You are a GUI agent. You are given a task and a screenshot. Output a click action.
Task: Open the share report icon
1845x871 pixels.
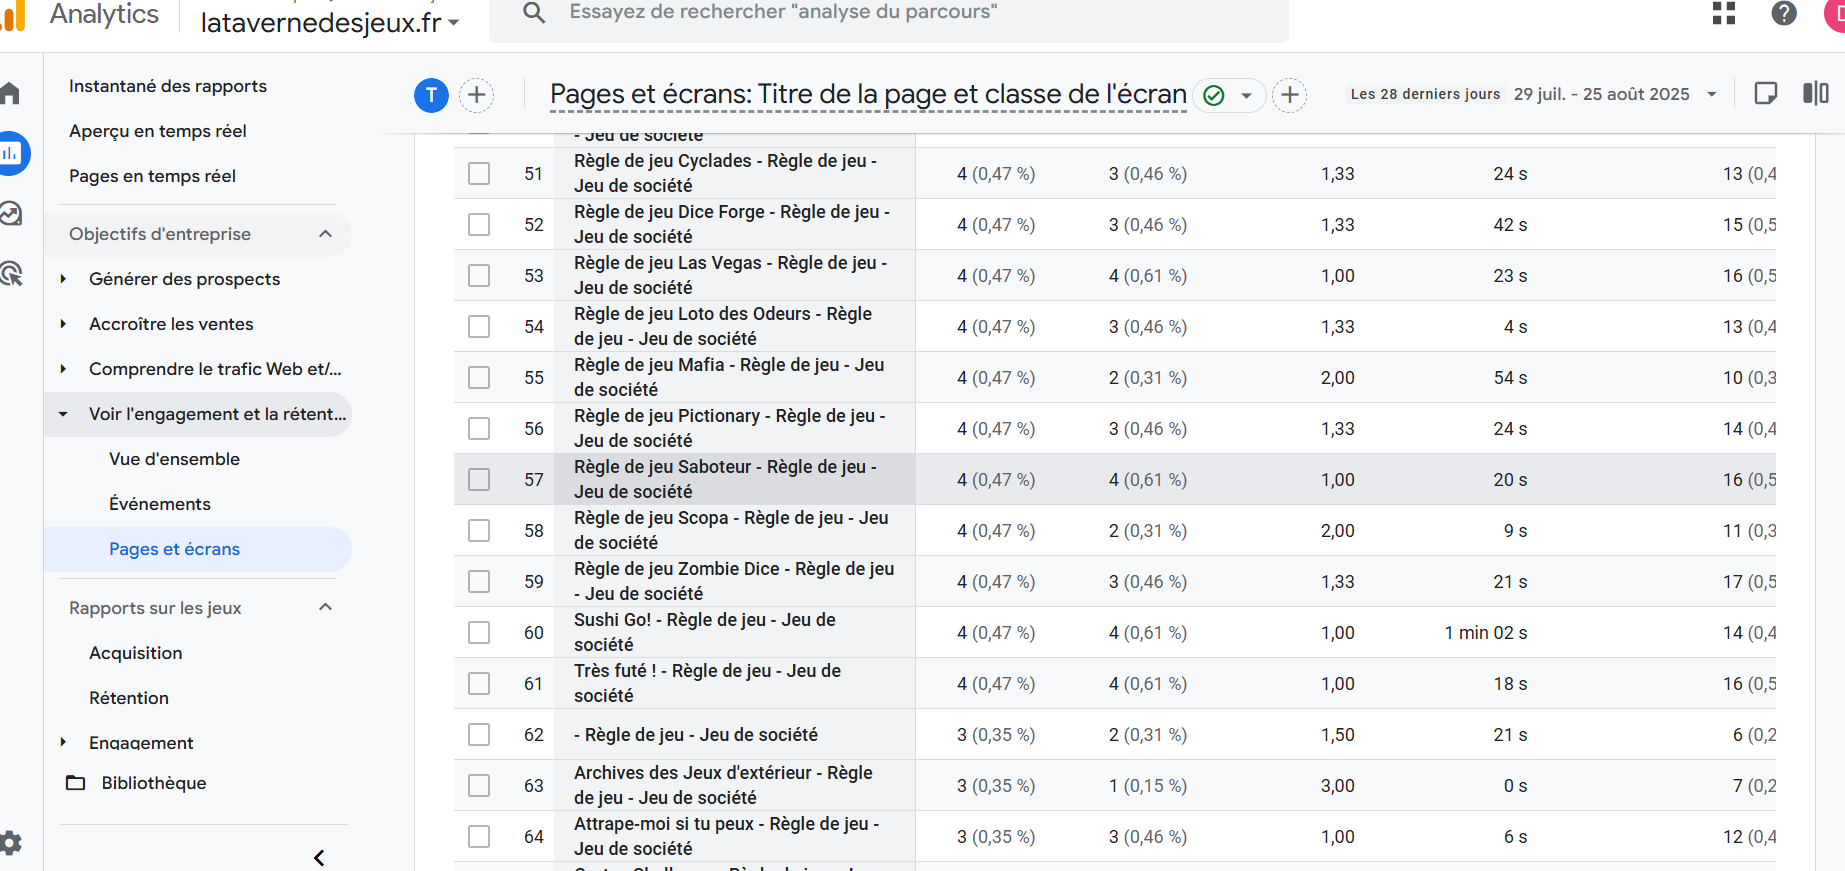coord(1766,93)
